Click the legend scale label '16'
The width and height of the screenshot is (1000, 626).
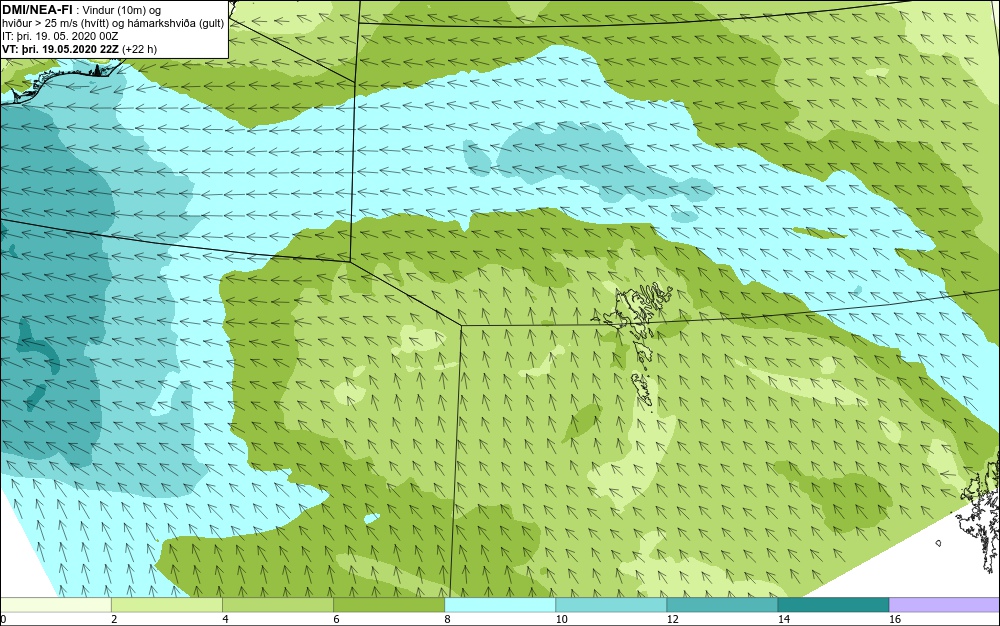click(x=894, y=619)
